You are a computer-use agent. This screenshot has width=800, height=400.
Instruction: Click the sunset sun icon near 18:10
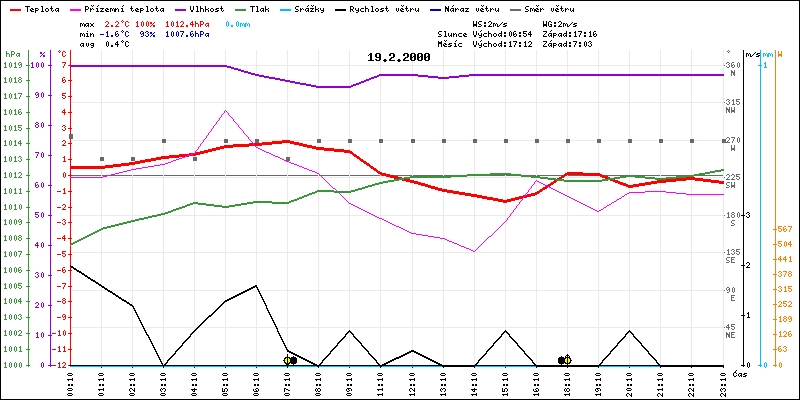pos(567,360)
